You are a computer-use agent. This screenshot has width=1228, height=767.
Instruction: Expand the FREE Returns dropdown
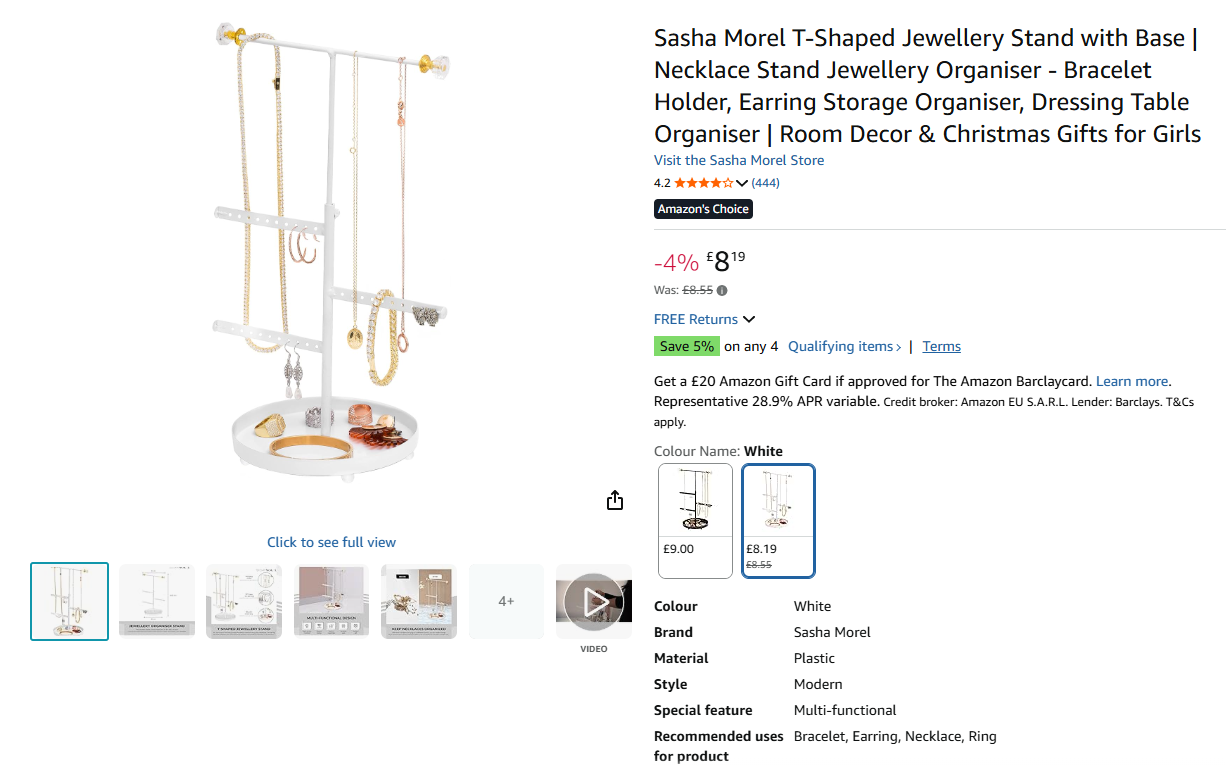(749, 320)
